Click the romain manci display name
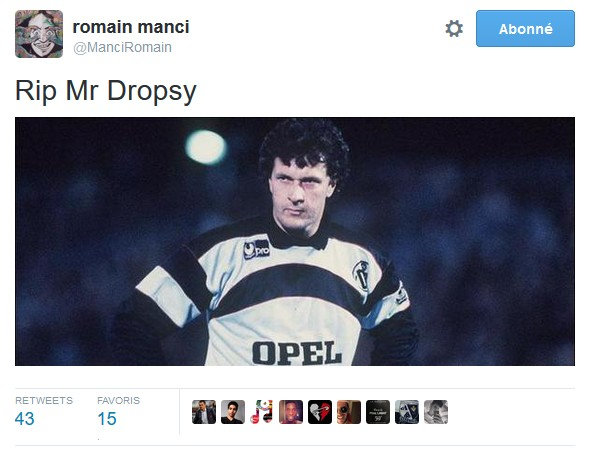The height and width of the screenshot is (450, 591). tap(131, 27)
